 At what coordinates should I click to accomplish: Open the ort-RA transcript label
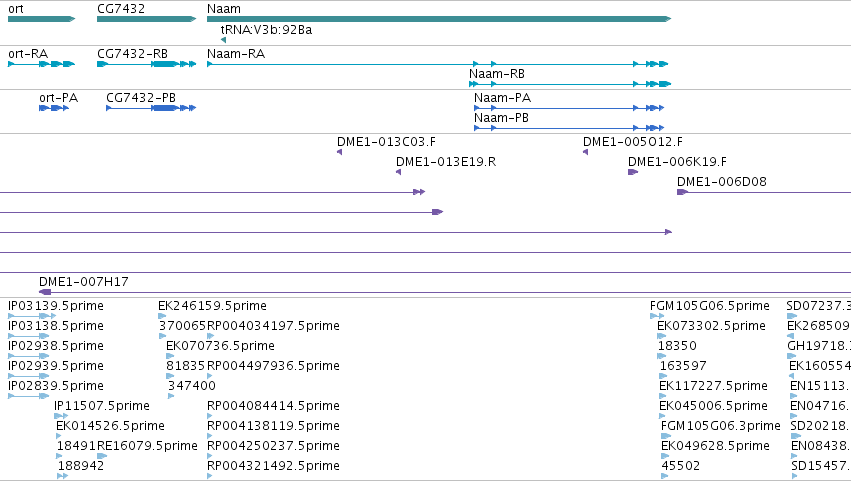pos(28,54)
